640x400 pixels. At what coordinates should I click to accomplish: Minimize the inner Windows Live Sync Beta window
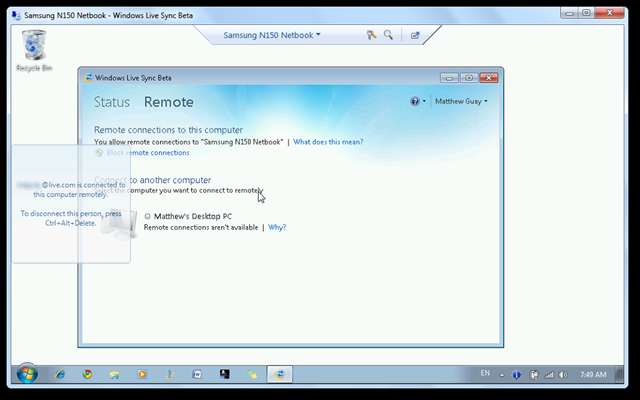coord(449,78)
